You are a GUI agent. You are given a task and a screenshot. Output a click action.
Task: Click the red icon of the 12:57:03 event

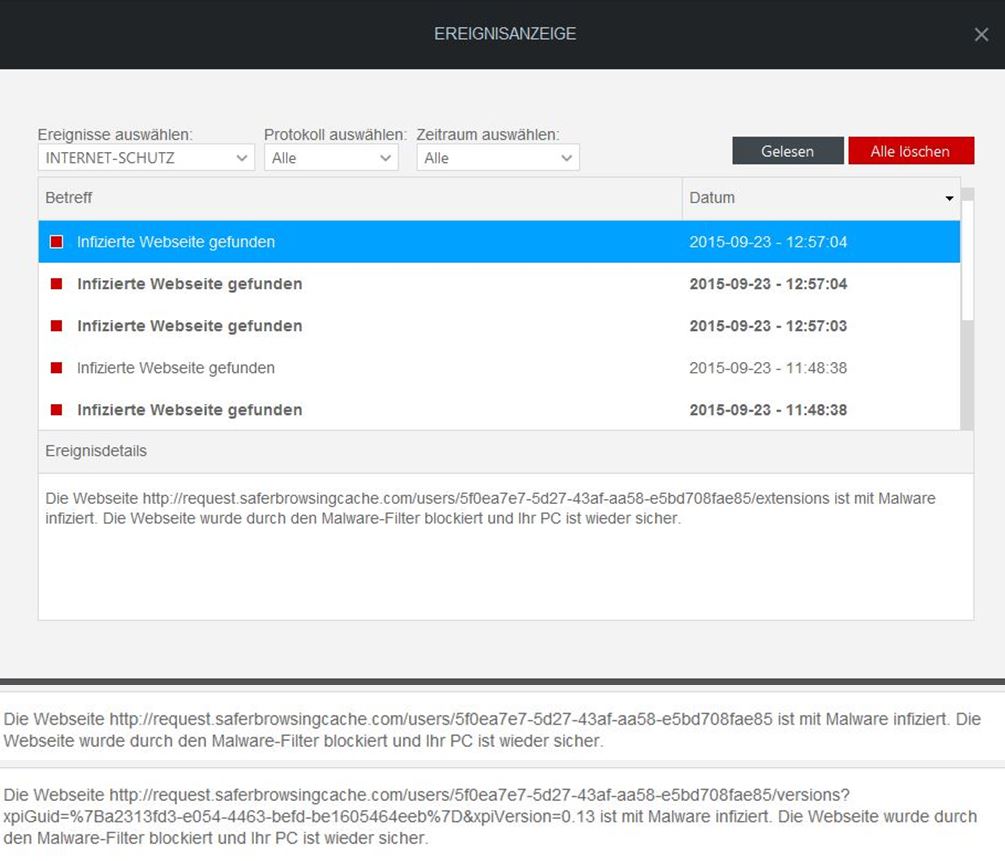point(56,326)
